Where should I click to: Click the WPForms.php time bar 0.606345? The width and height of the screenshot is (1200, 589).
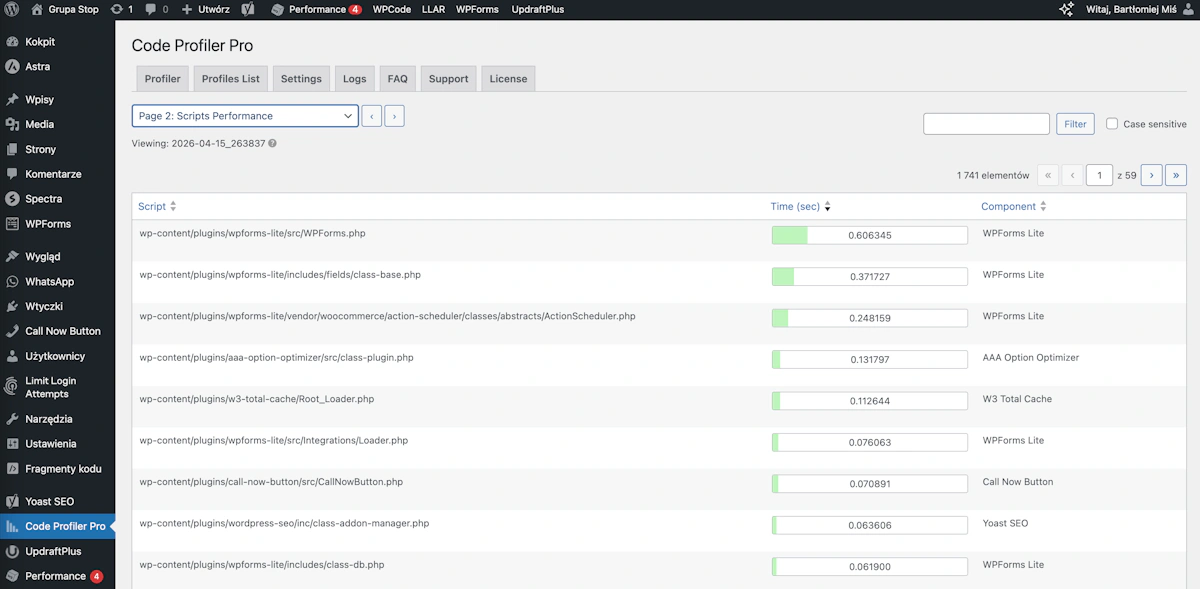(x=869, y=235)
